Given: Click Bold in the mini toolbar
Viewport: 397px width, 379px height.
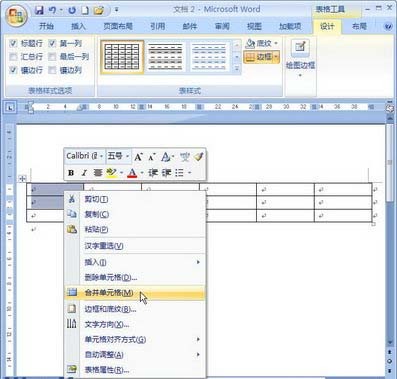Looking at the screenshot, I should 71,173.
